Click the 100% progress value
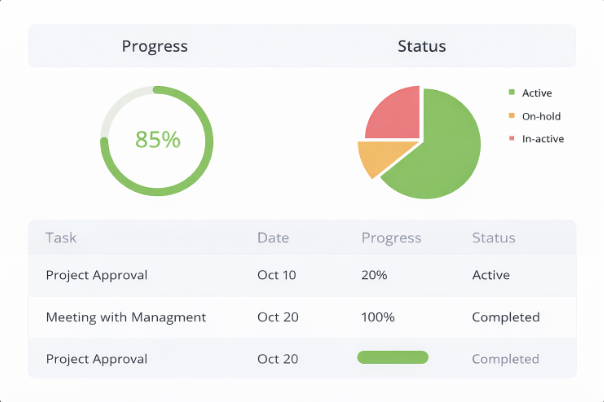 pyautogui.click(x=378, y=317)
